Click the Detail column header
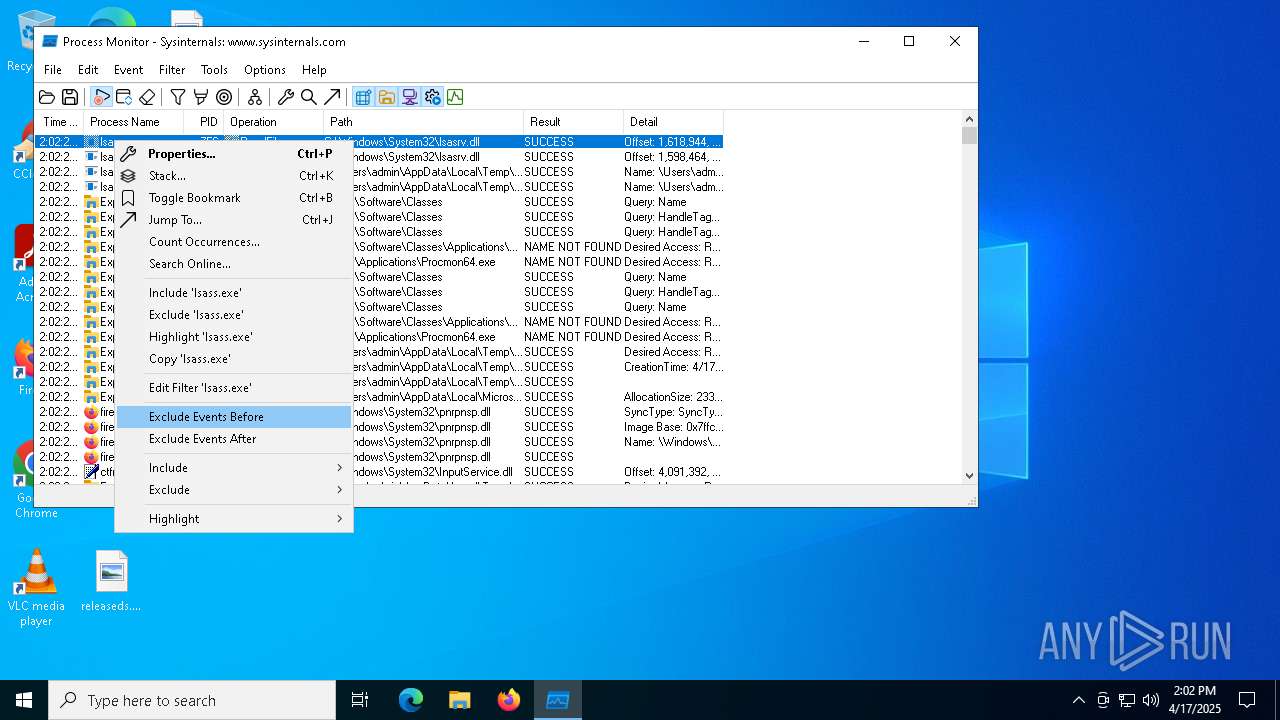1280x720 pixels. 673,122
